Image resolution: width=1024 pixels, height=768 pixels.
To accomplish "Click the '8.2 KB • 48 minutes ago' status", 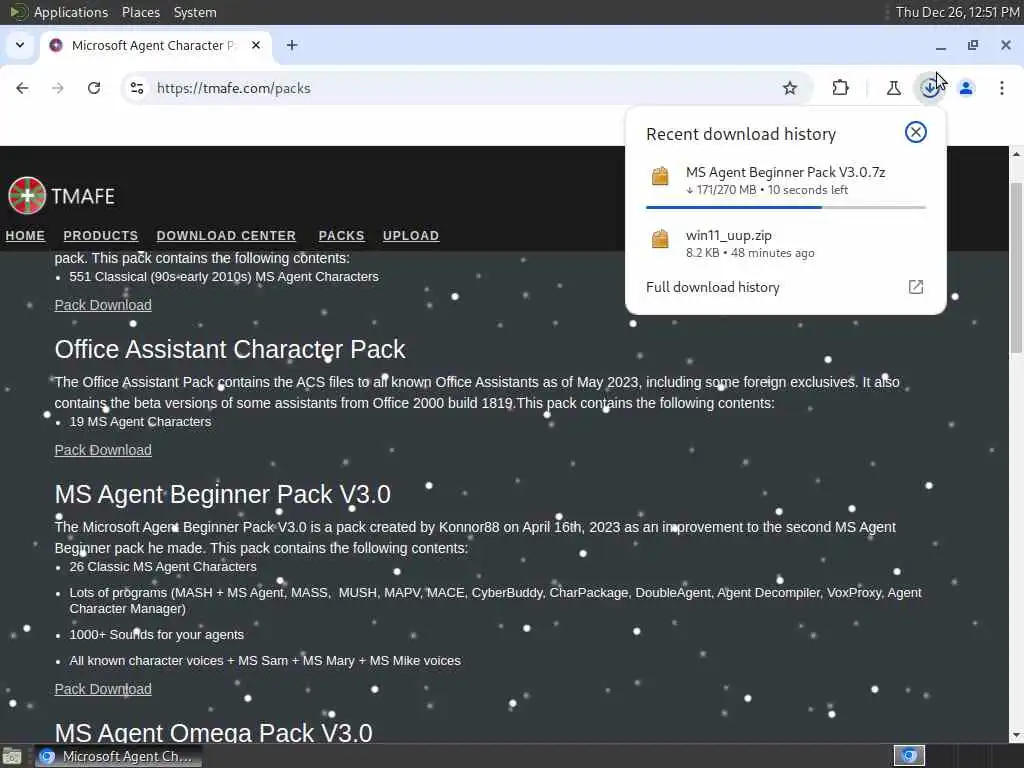I will pyautogui.click(x=750, y=253).
